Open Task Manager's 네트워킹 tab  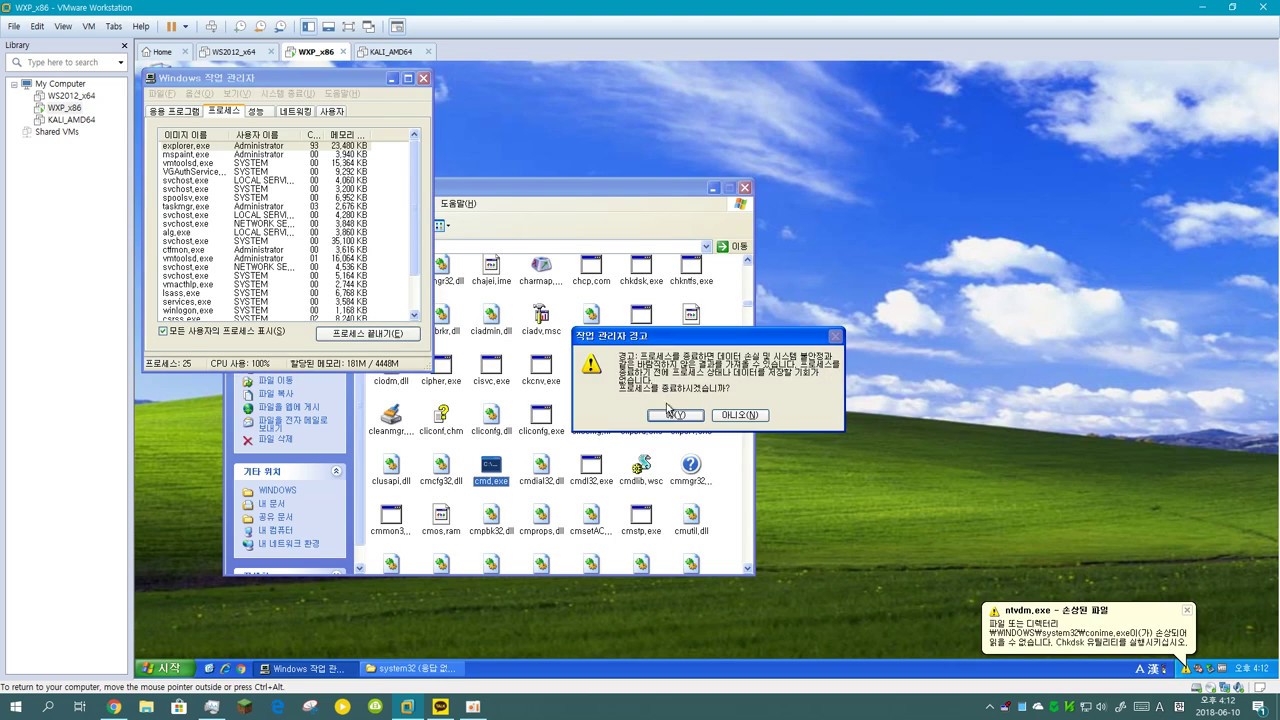(295, 111)
